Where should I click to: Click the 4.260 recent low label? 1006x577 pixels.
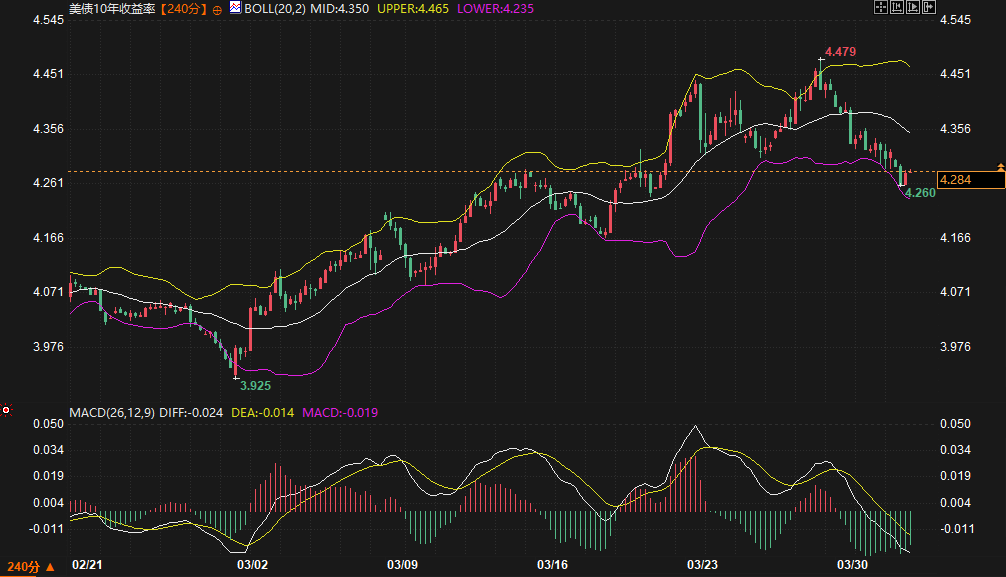tap(919, 192)
